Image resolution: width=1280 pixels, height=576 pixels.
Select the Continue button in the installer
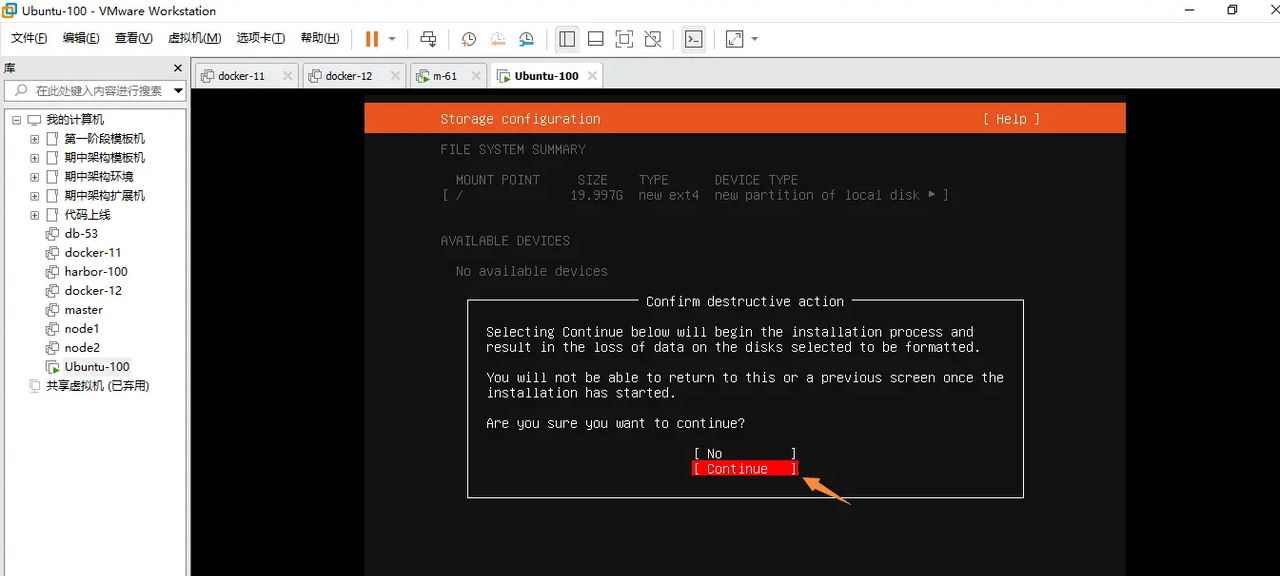point(744,468)
